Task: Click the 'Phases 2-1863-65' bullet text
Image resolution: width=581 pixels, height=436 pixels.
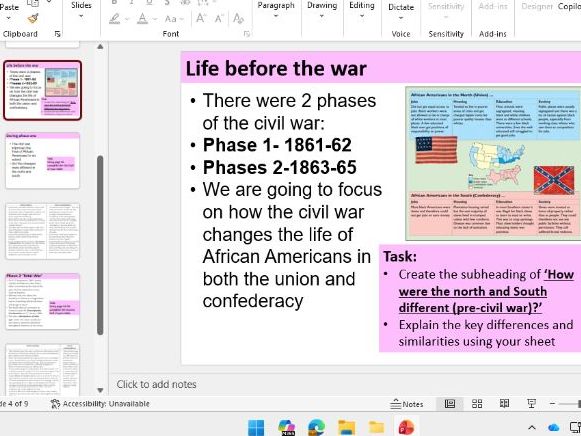Action: [280, 167]
